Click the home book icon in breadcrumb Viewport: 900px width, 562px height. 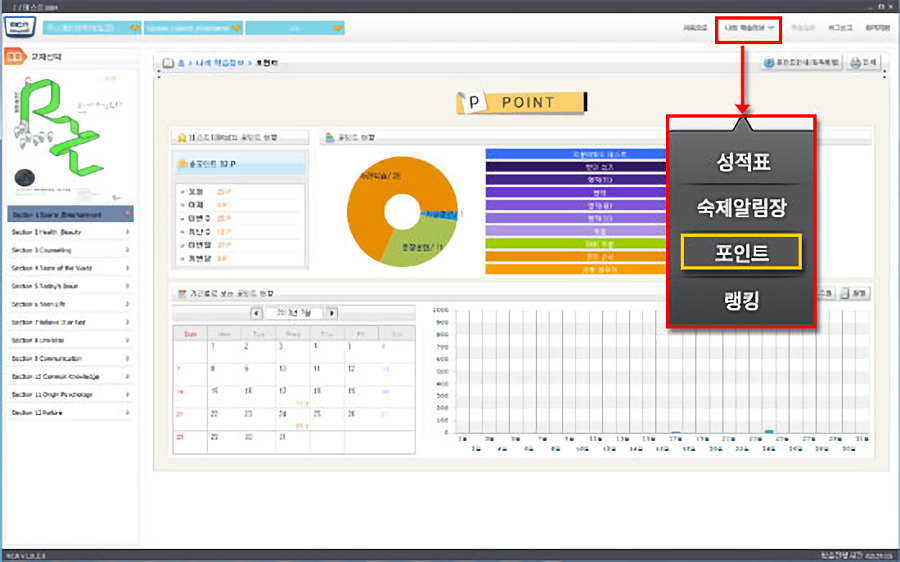169,63
